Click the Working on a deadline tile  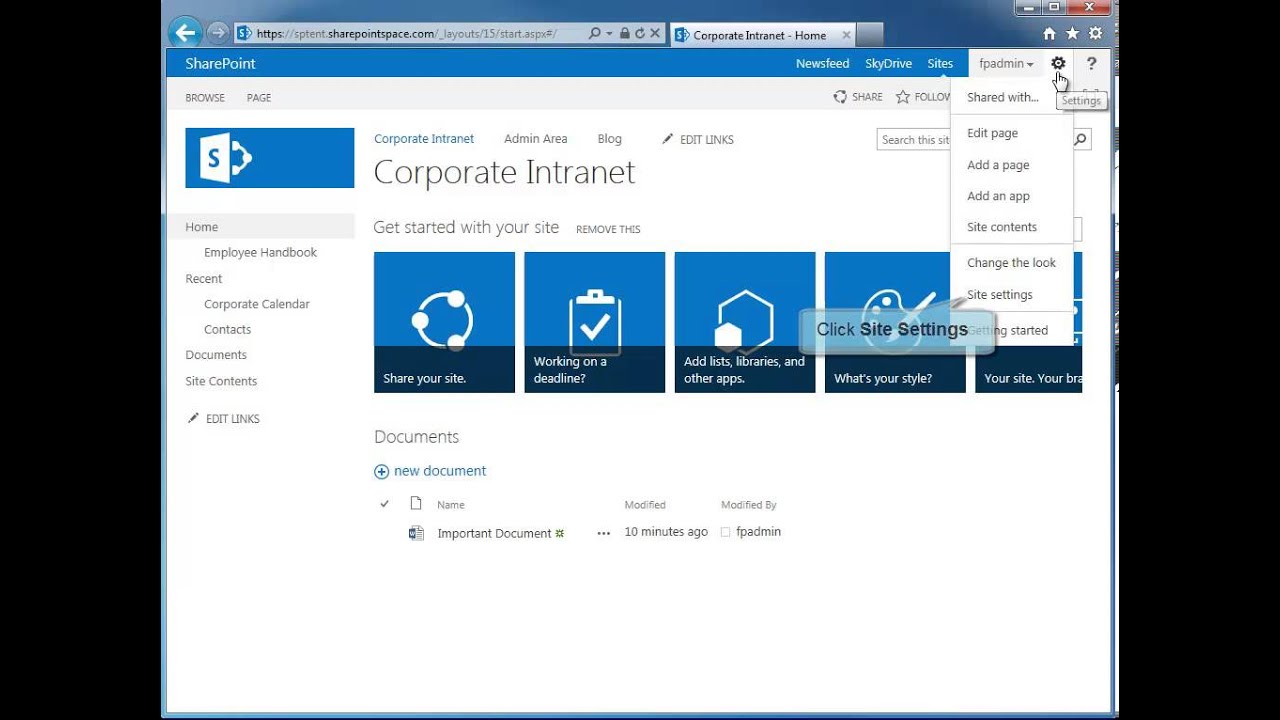point(594,322)
